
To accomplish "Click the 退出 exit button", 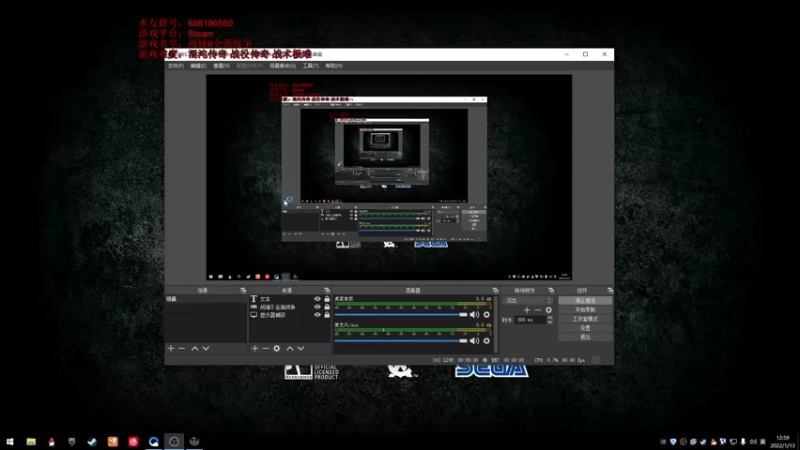I will (585, 337).
